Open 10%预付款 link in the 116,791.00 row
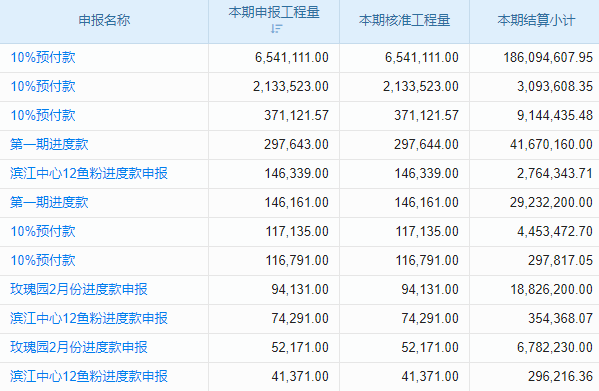This screenshot has height=391, width=599. pos(43,260)
